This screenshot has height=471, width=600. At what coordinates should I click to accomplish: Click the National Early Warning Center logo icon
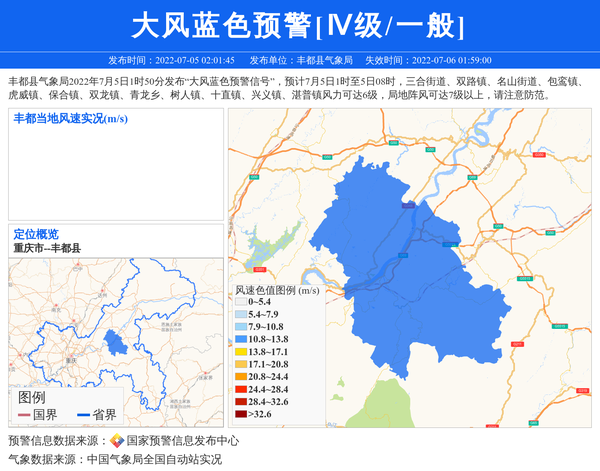pos(117,441)
